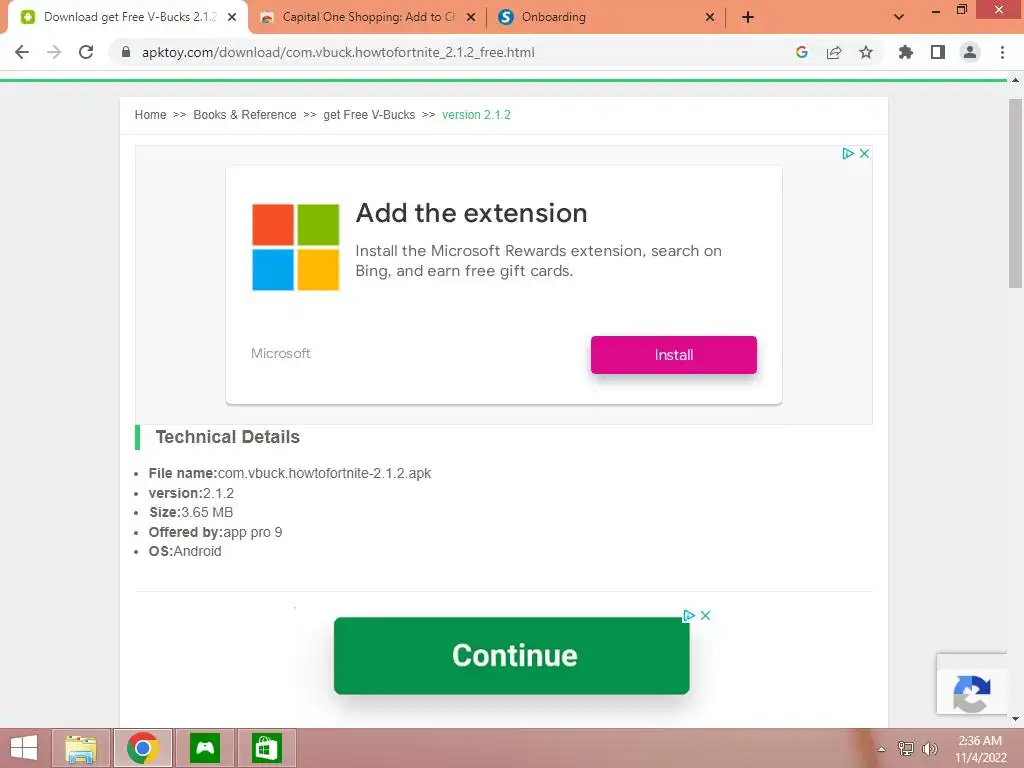Click the OS:Android detail line
Screen dimensions: 1024x768
(x=185, y=551)
